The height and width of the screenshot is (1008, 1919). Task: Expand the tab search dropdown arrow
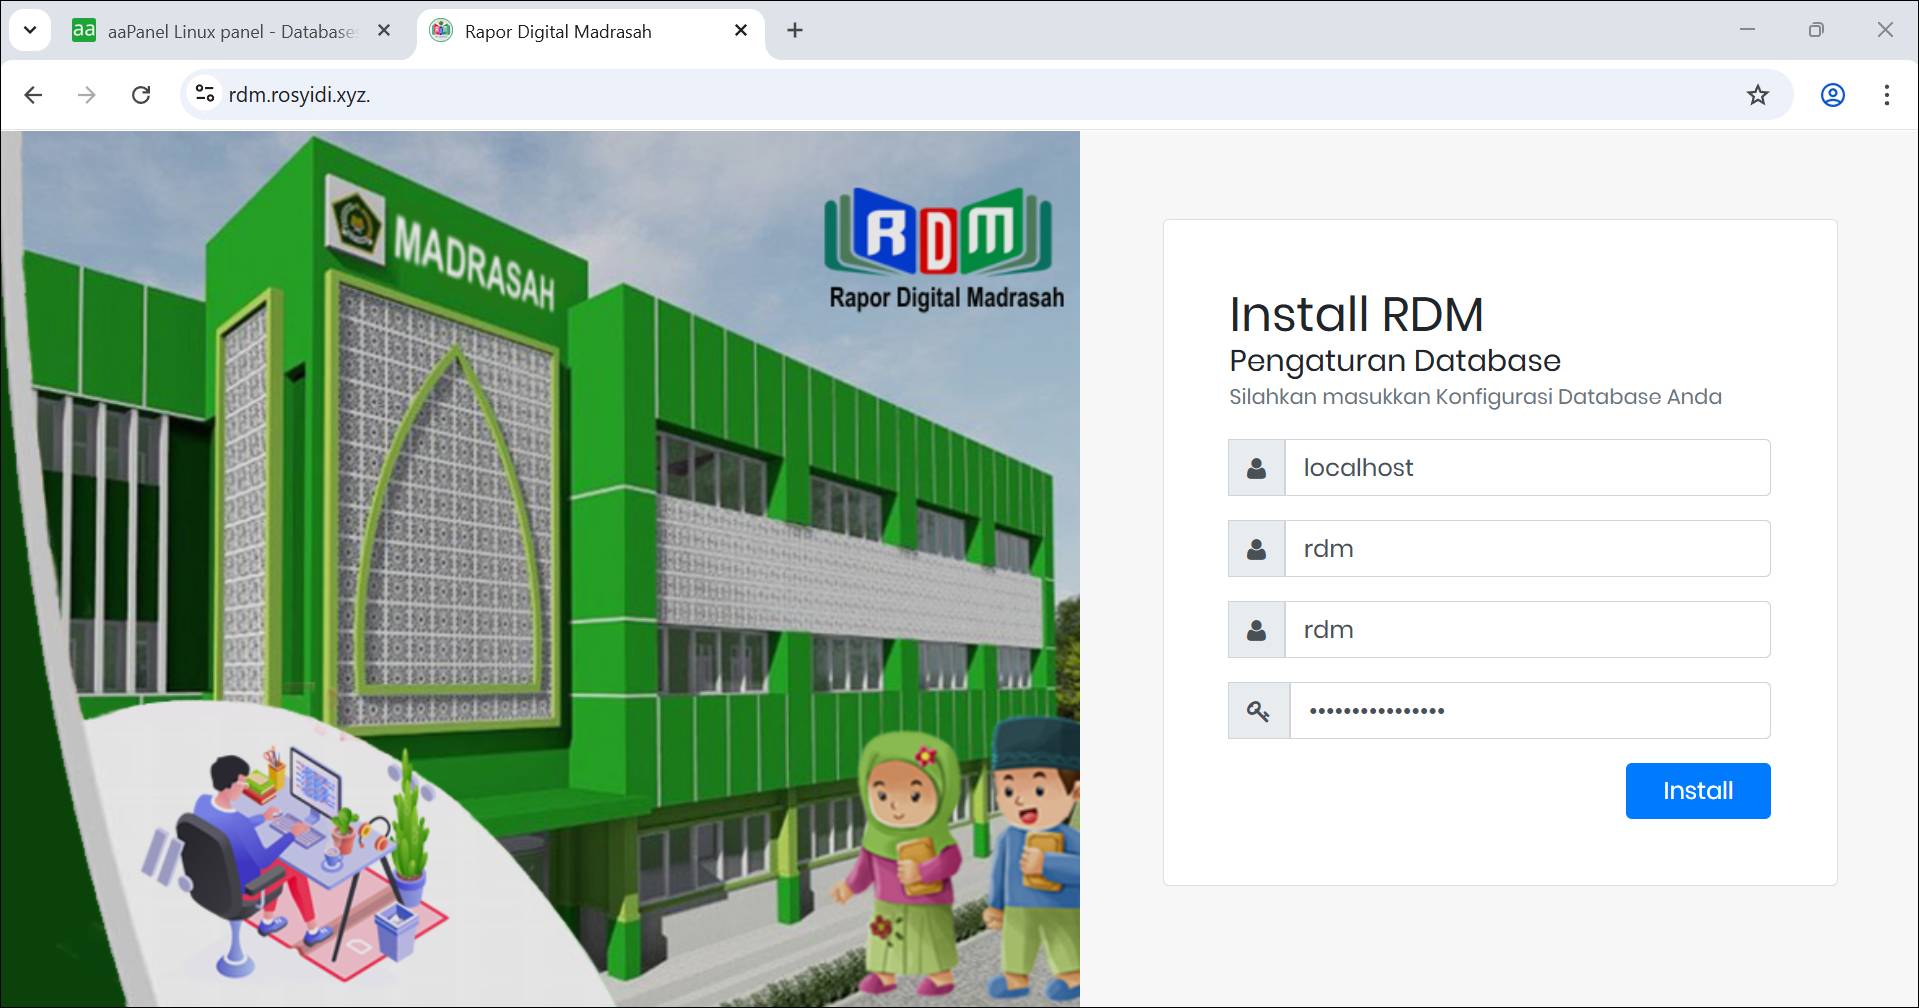[x=30, y=30]
